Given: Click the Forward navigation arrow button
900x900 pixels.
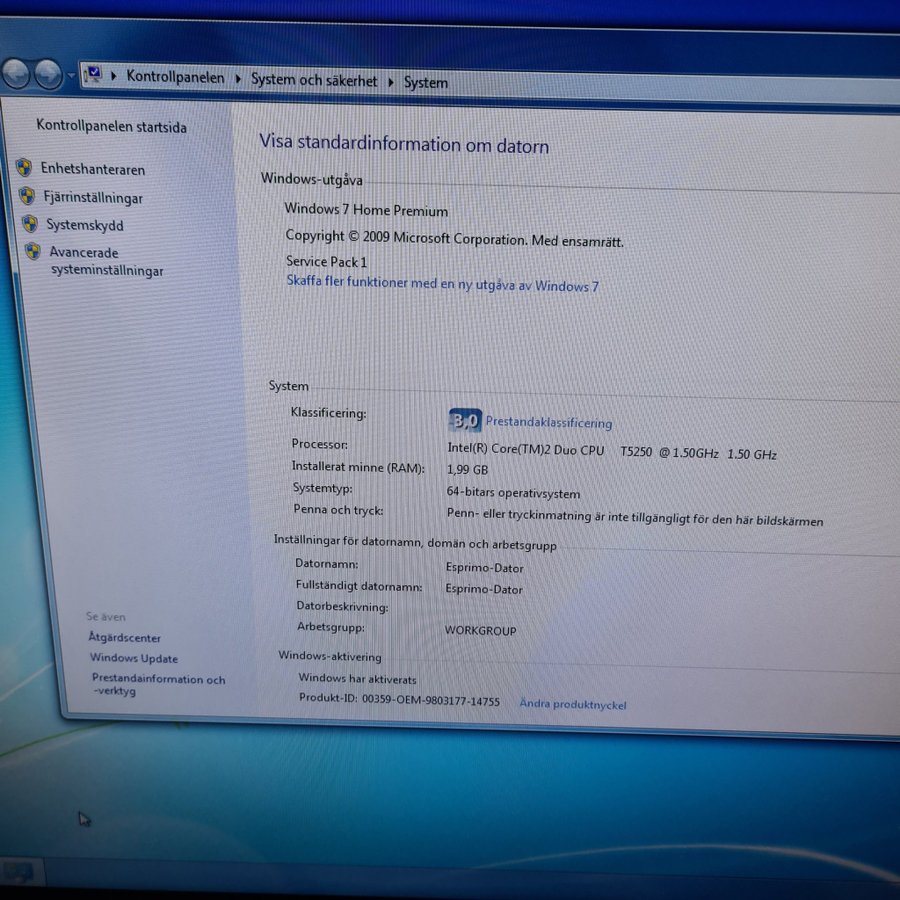Looking at the screenshot, I should pyautogui.click(x=47, y=74).
